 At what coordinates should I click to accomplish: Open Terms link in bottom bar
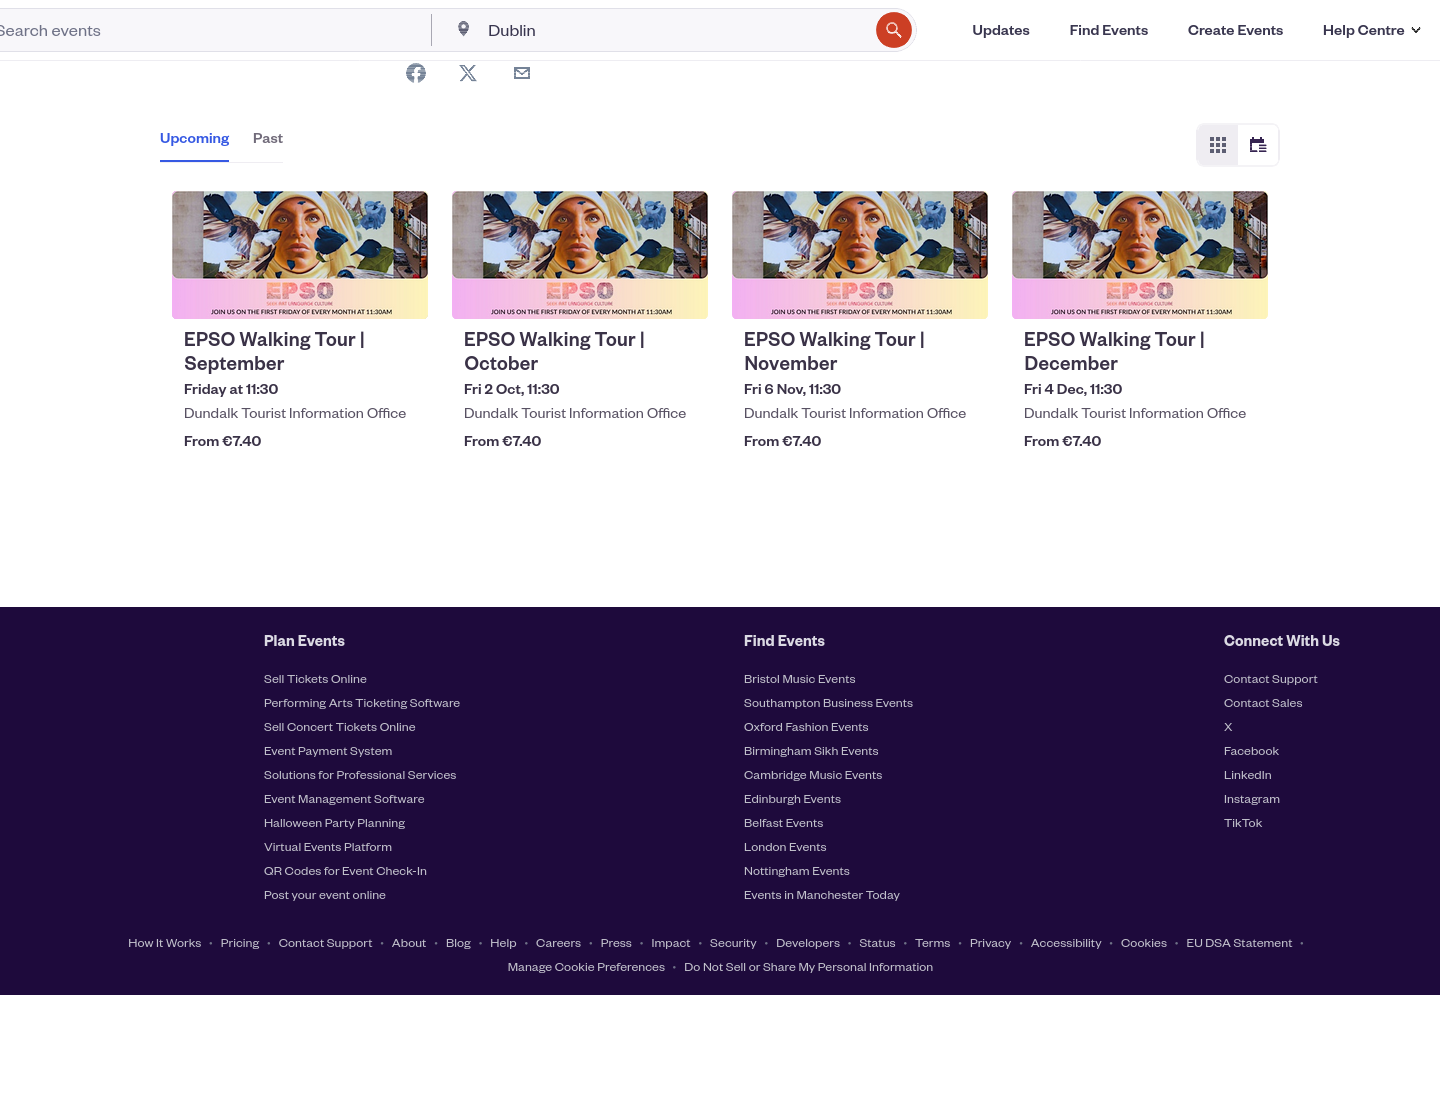click(x=933, y=943)
